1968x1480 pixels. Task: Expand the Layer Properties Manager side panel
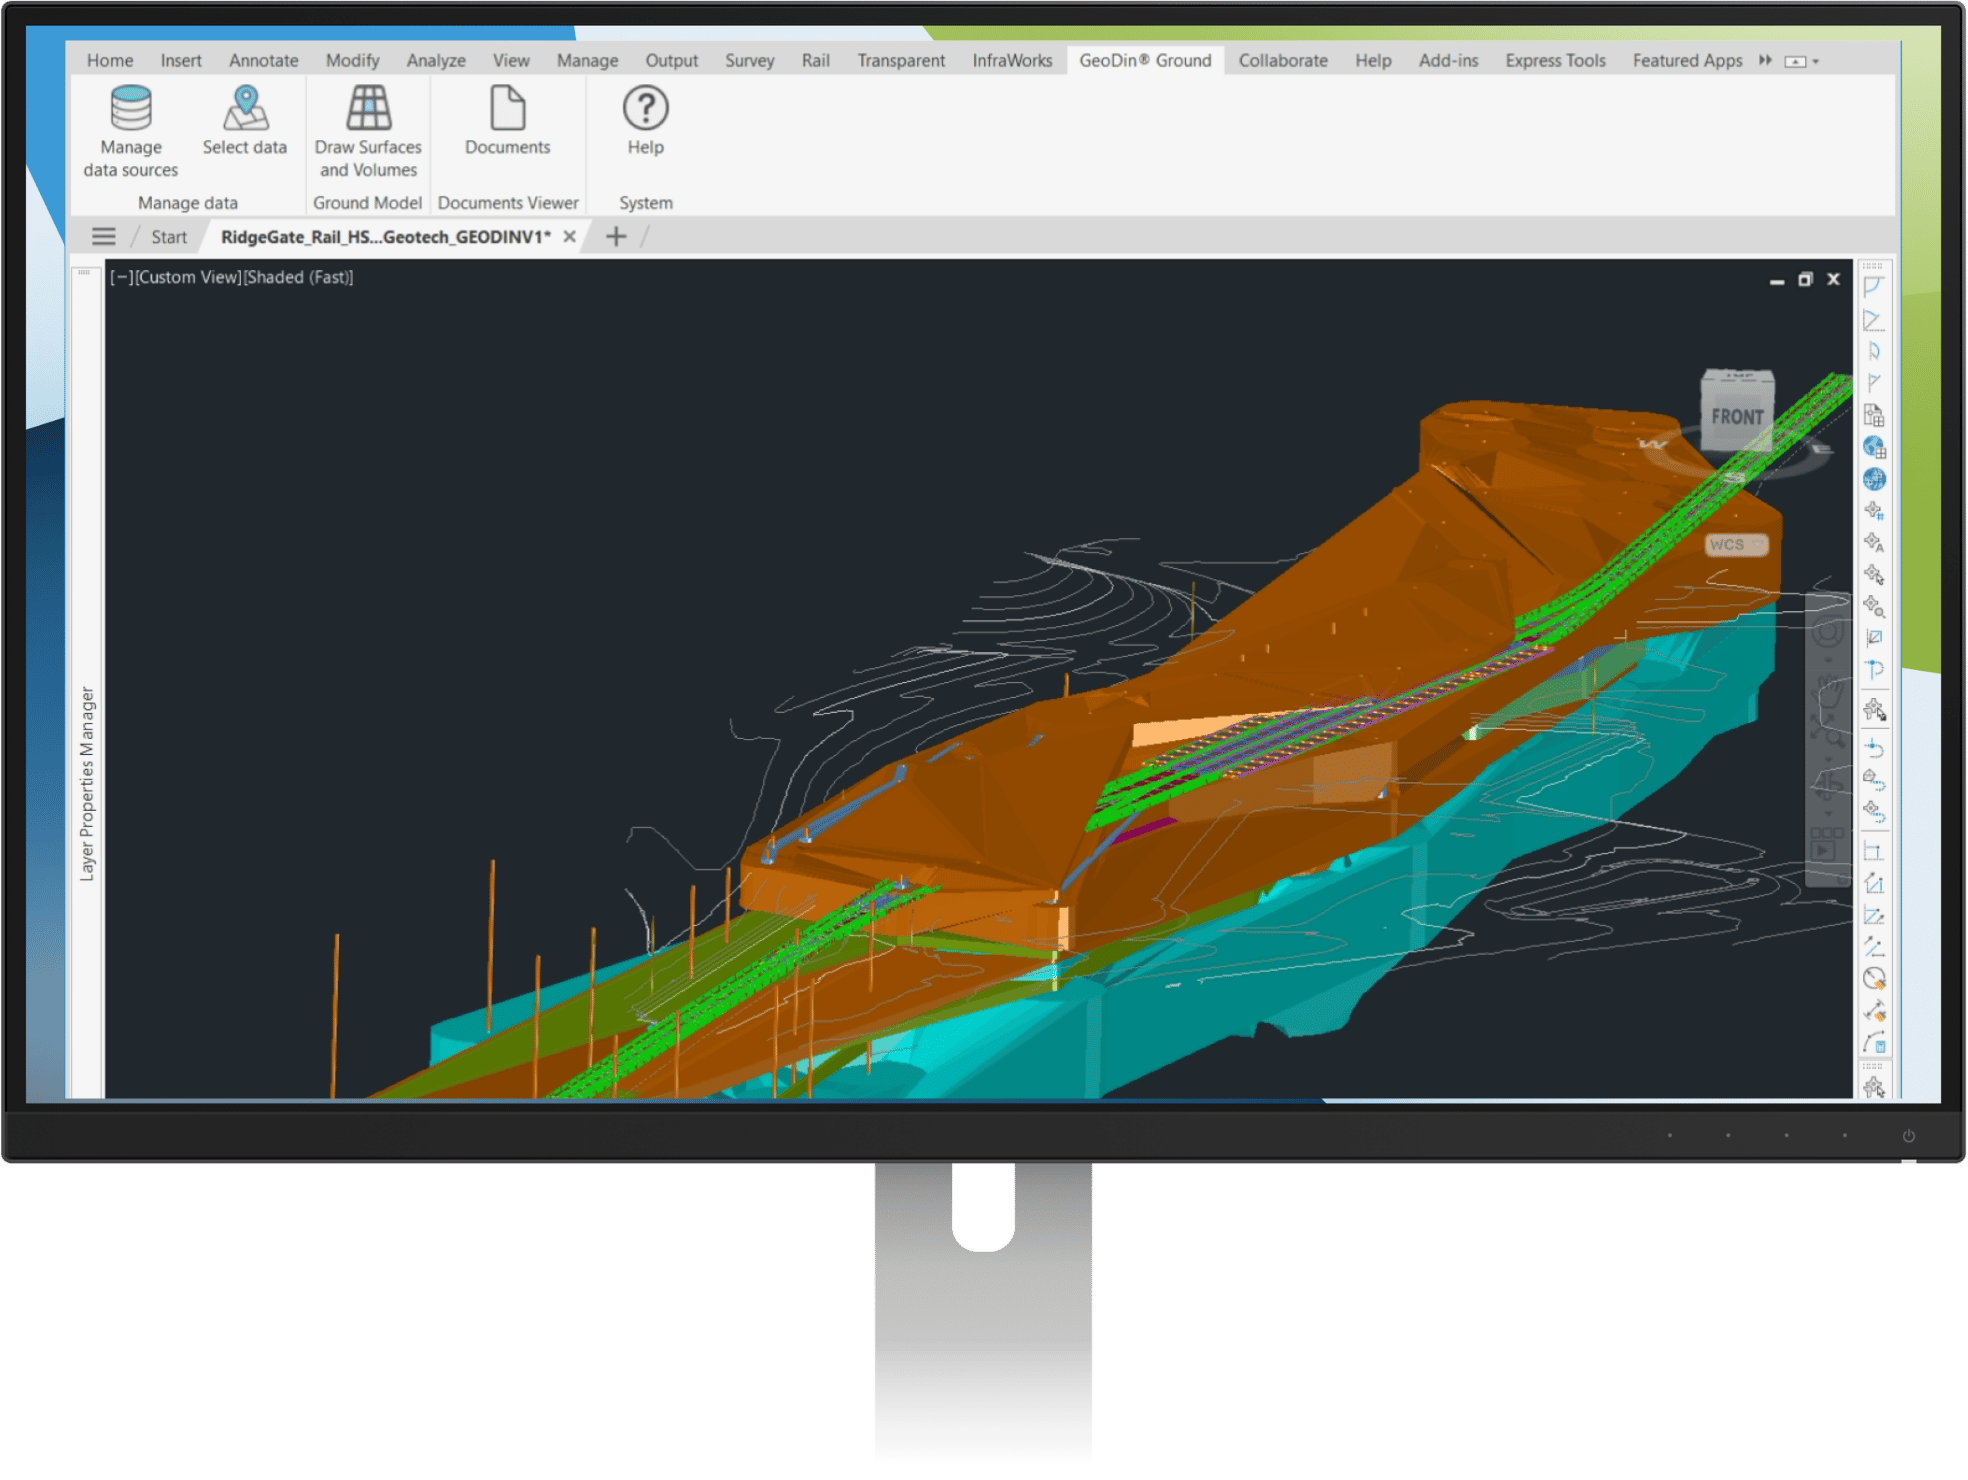coord(87,782)
